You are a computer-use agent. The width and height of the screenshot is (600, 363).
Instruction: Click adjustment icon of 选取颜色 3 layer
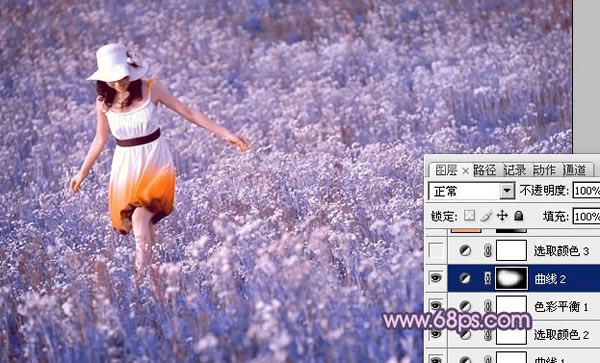pyautogui.click(x=465, y=251)
